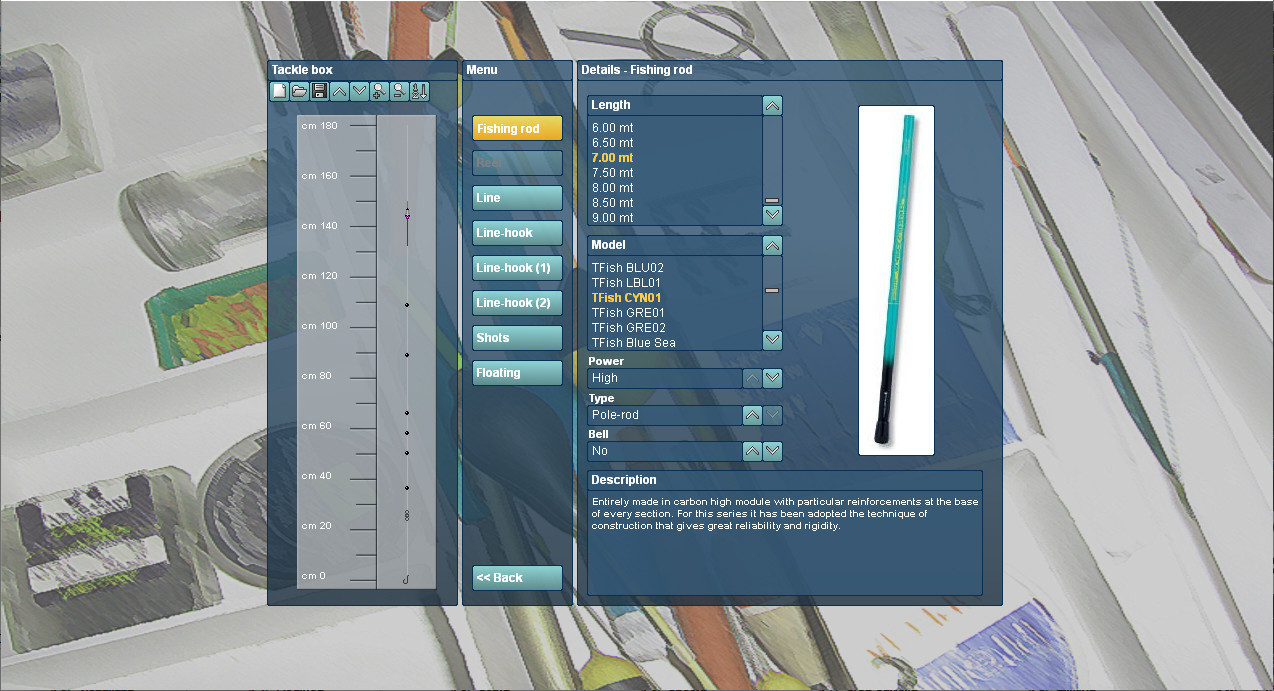Step Bell option down
This screenshot has height=691, width=1274.
coord(772,451)
